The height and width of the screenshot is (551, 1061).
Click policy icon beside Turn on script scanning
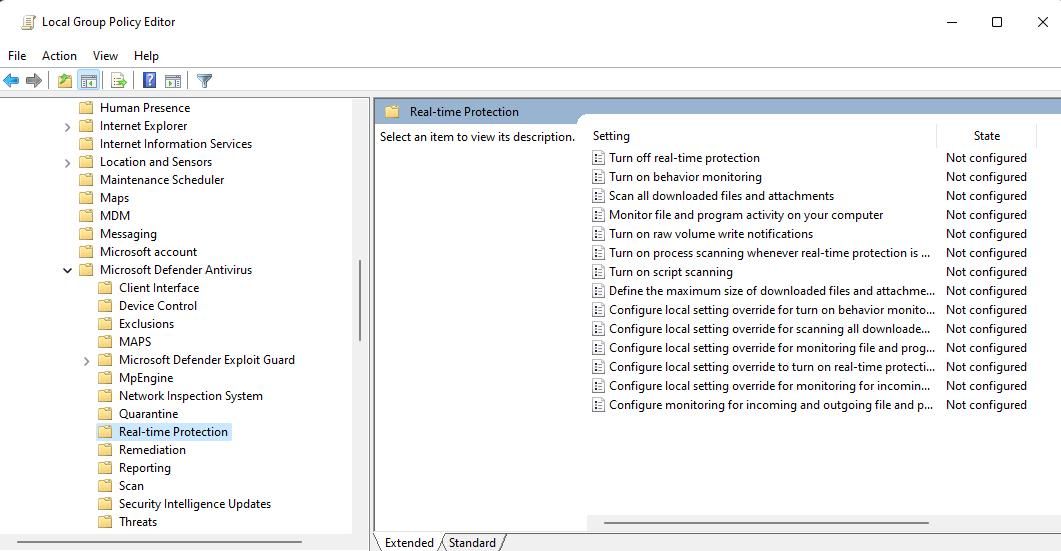(598, 272)
